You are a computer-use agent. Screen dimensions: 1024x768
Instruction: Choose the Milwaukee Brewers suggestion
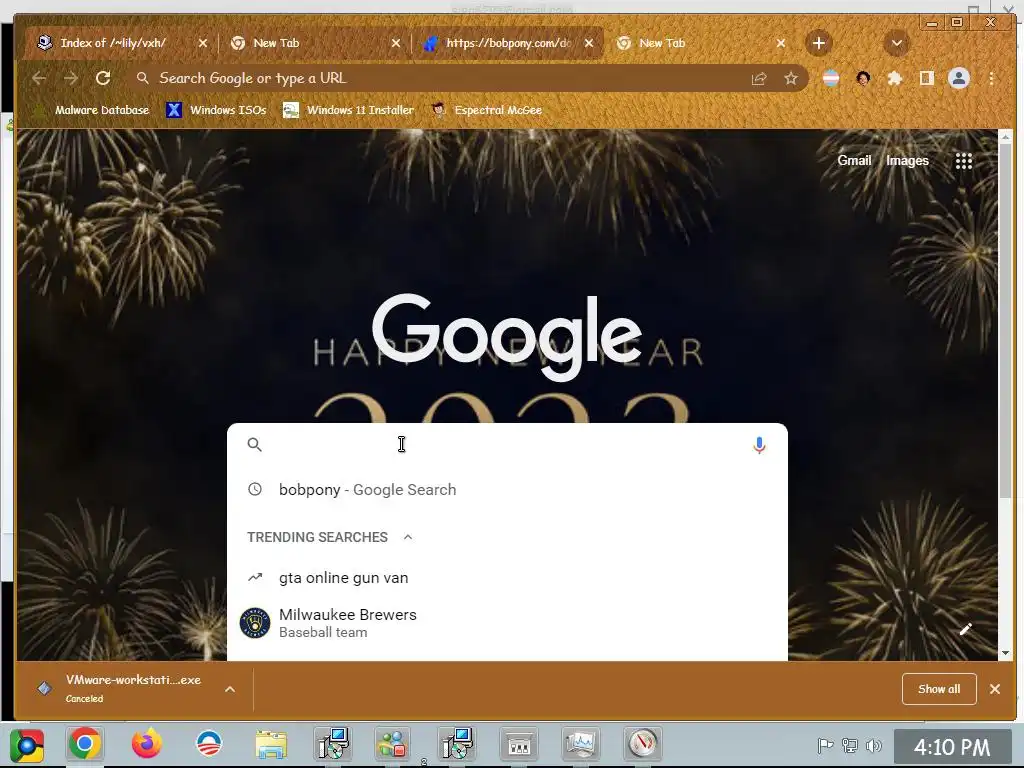pyautogui.click(x=507, y=623)
